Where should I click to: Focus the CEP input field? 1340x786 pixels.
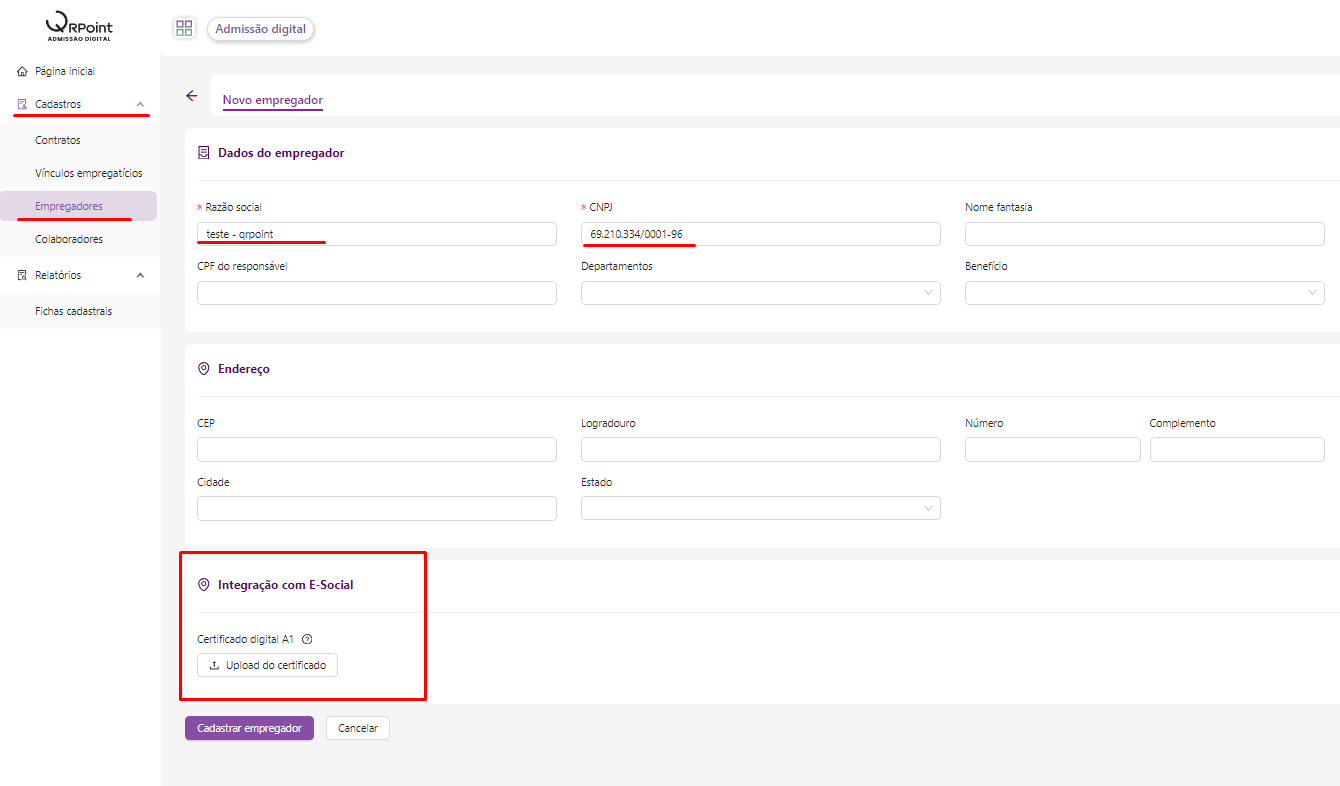pos(376,449)
